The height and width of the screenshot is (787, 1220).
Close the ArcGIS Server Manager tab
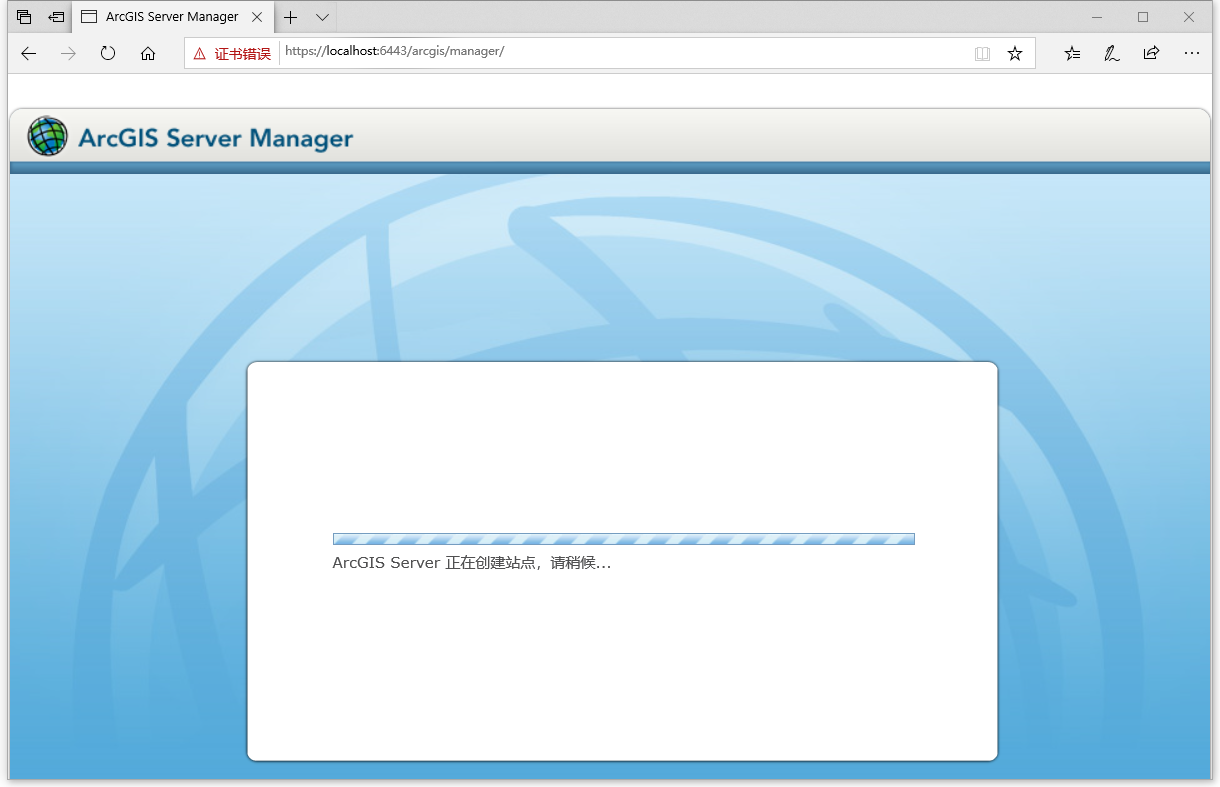point(257,17)
